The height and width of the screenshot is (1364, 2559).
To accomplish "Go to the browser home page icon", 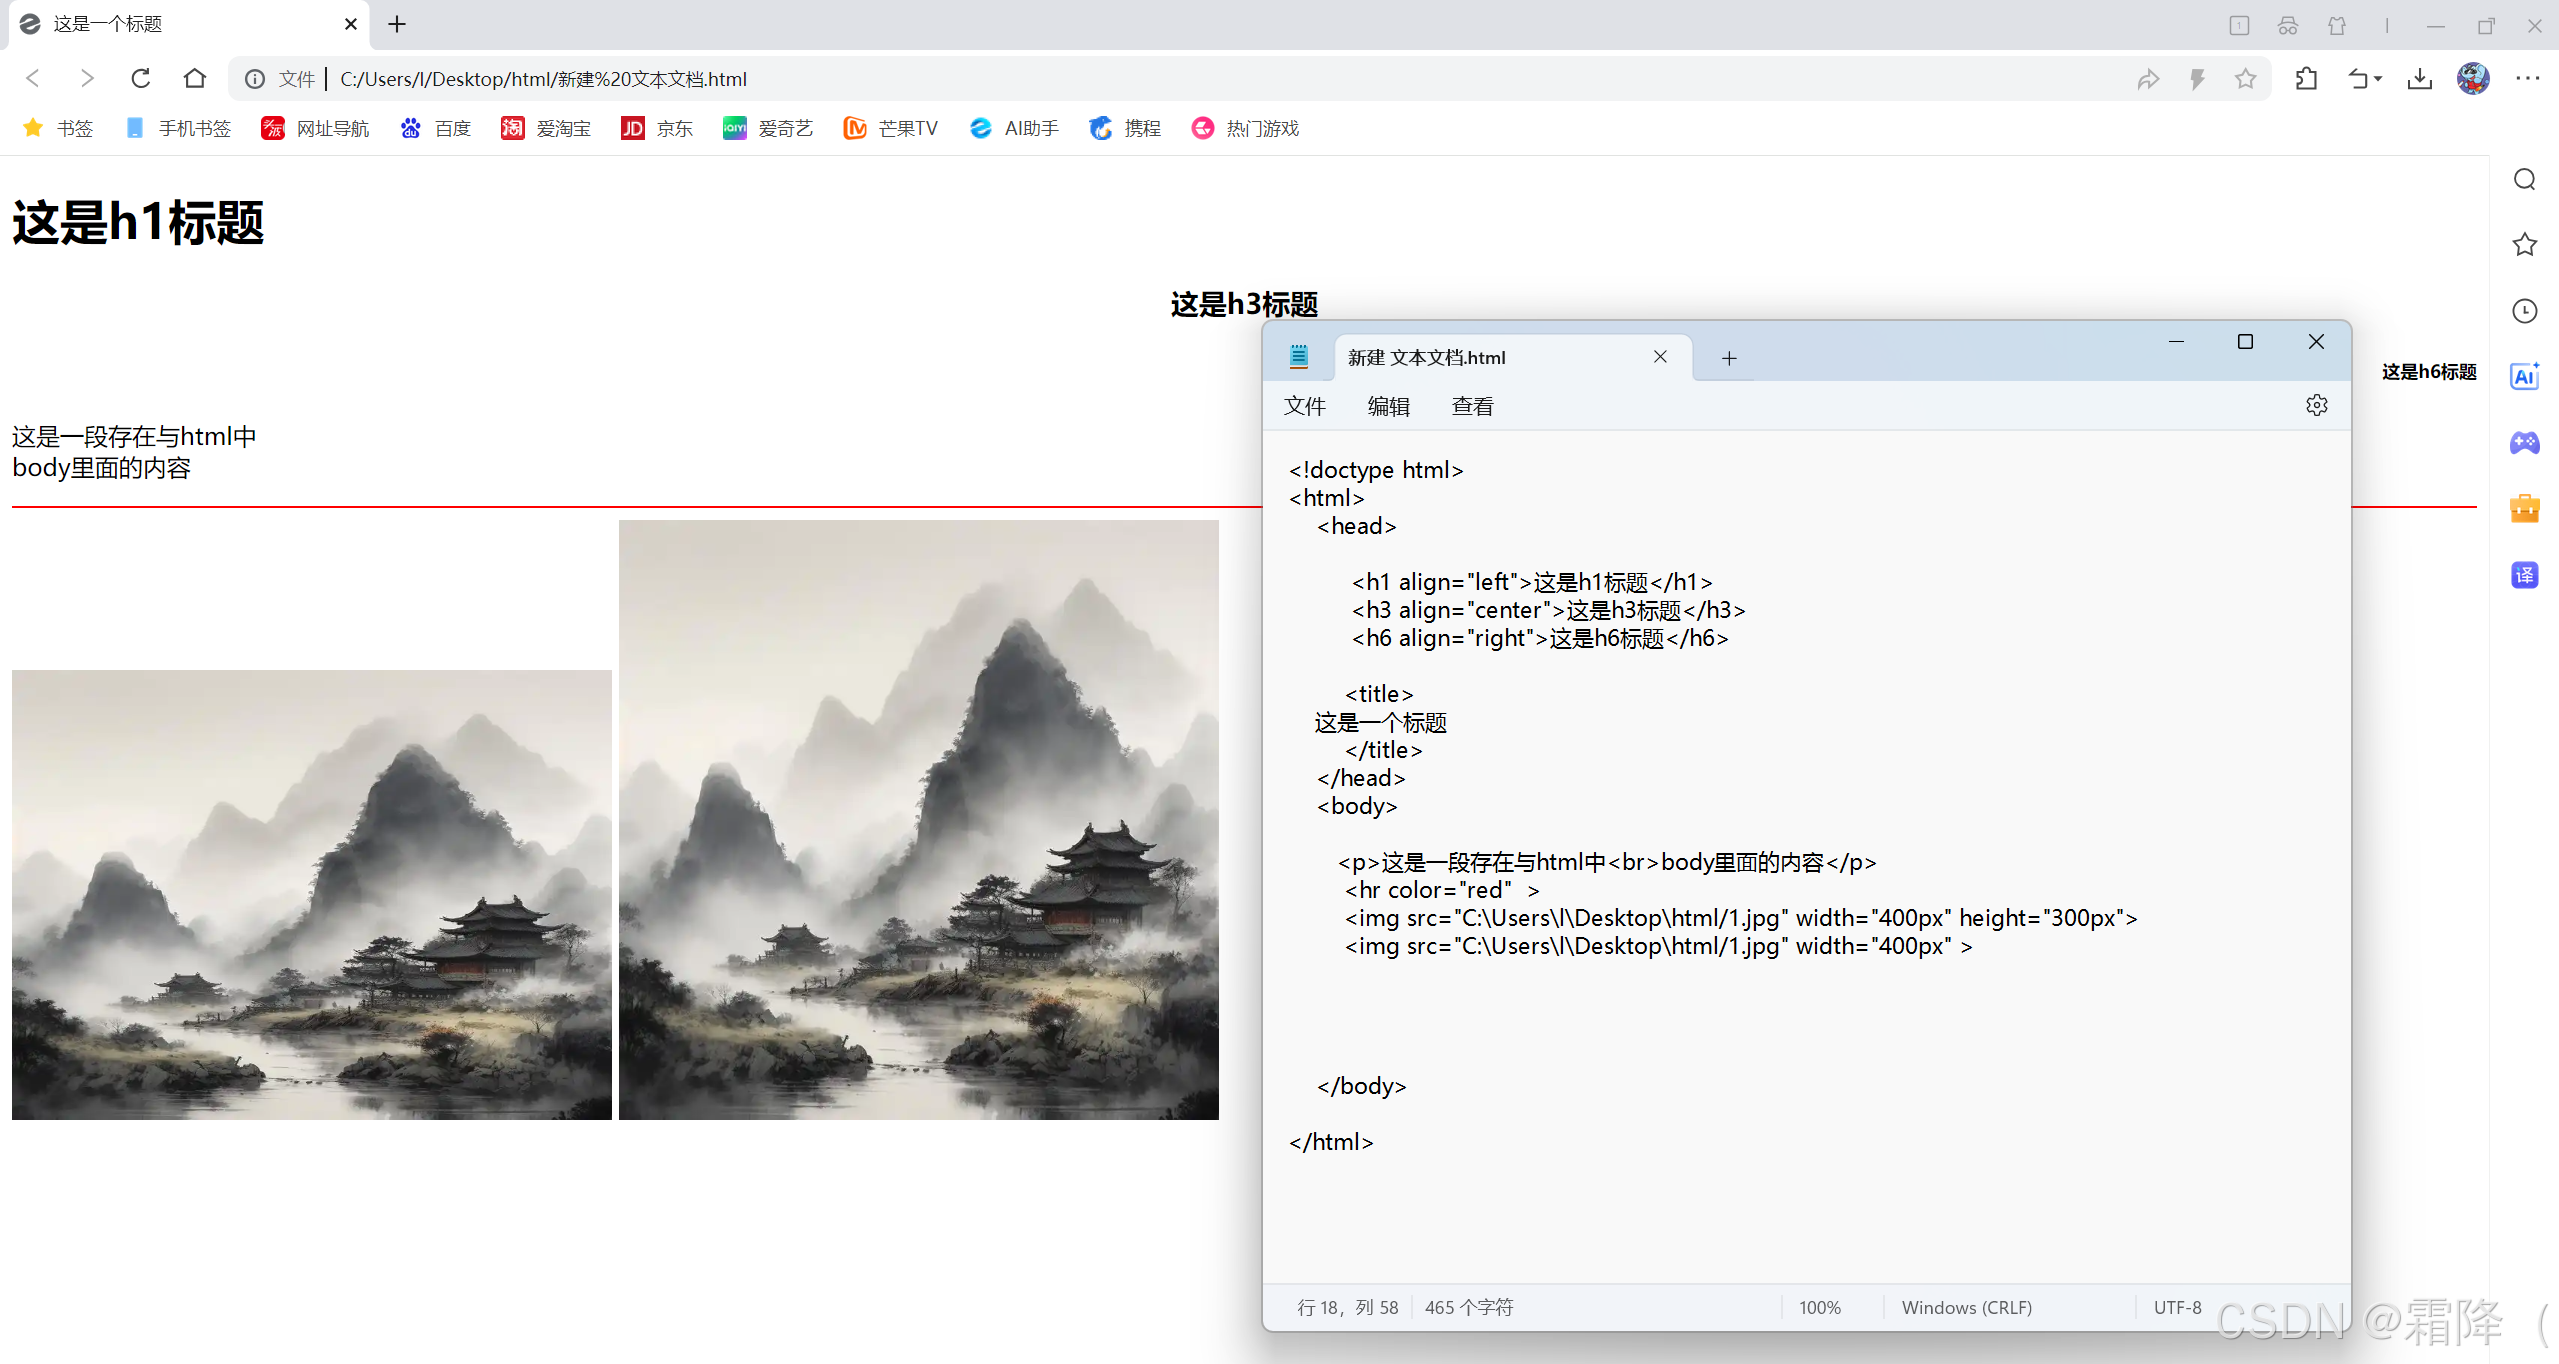I will [195, 78].
